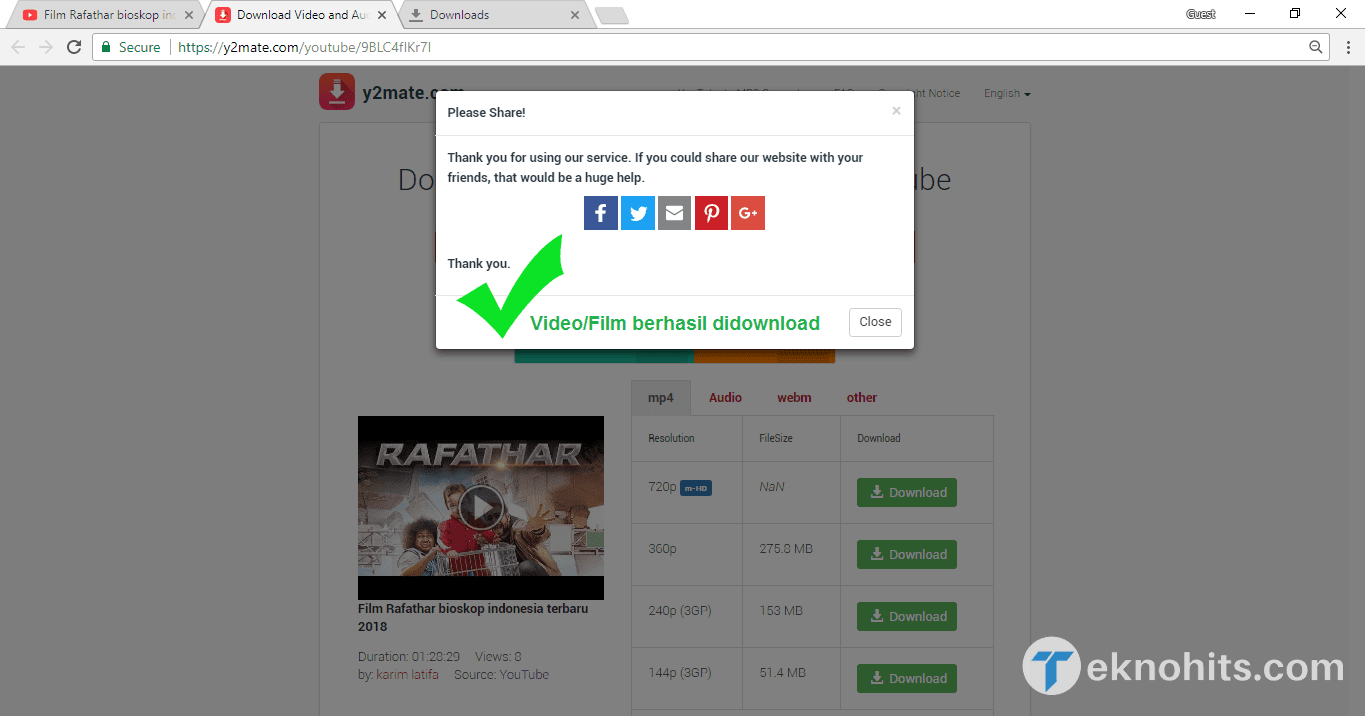The height and width of the screenshot is (716, 1365).
Task: Share on Google Plus icon
Action: [x=748, y=213]
